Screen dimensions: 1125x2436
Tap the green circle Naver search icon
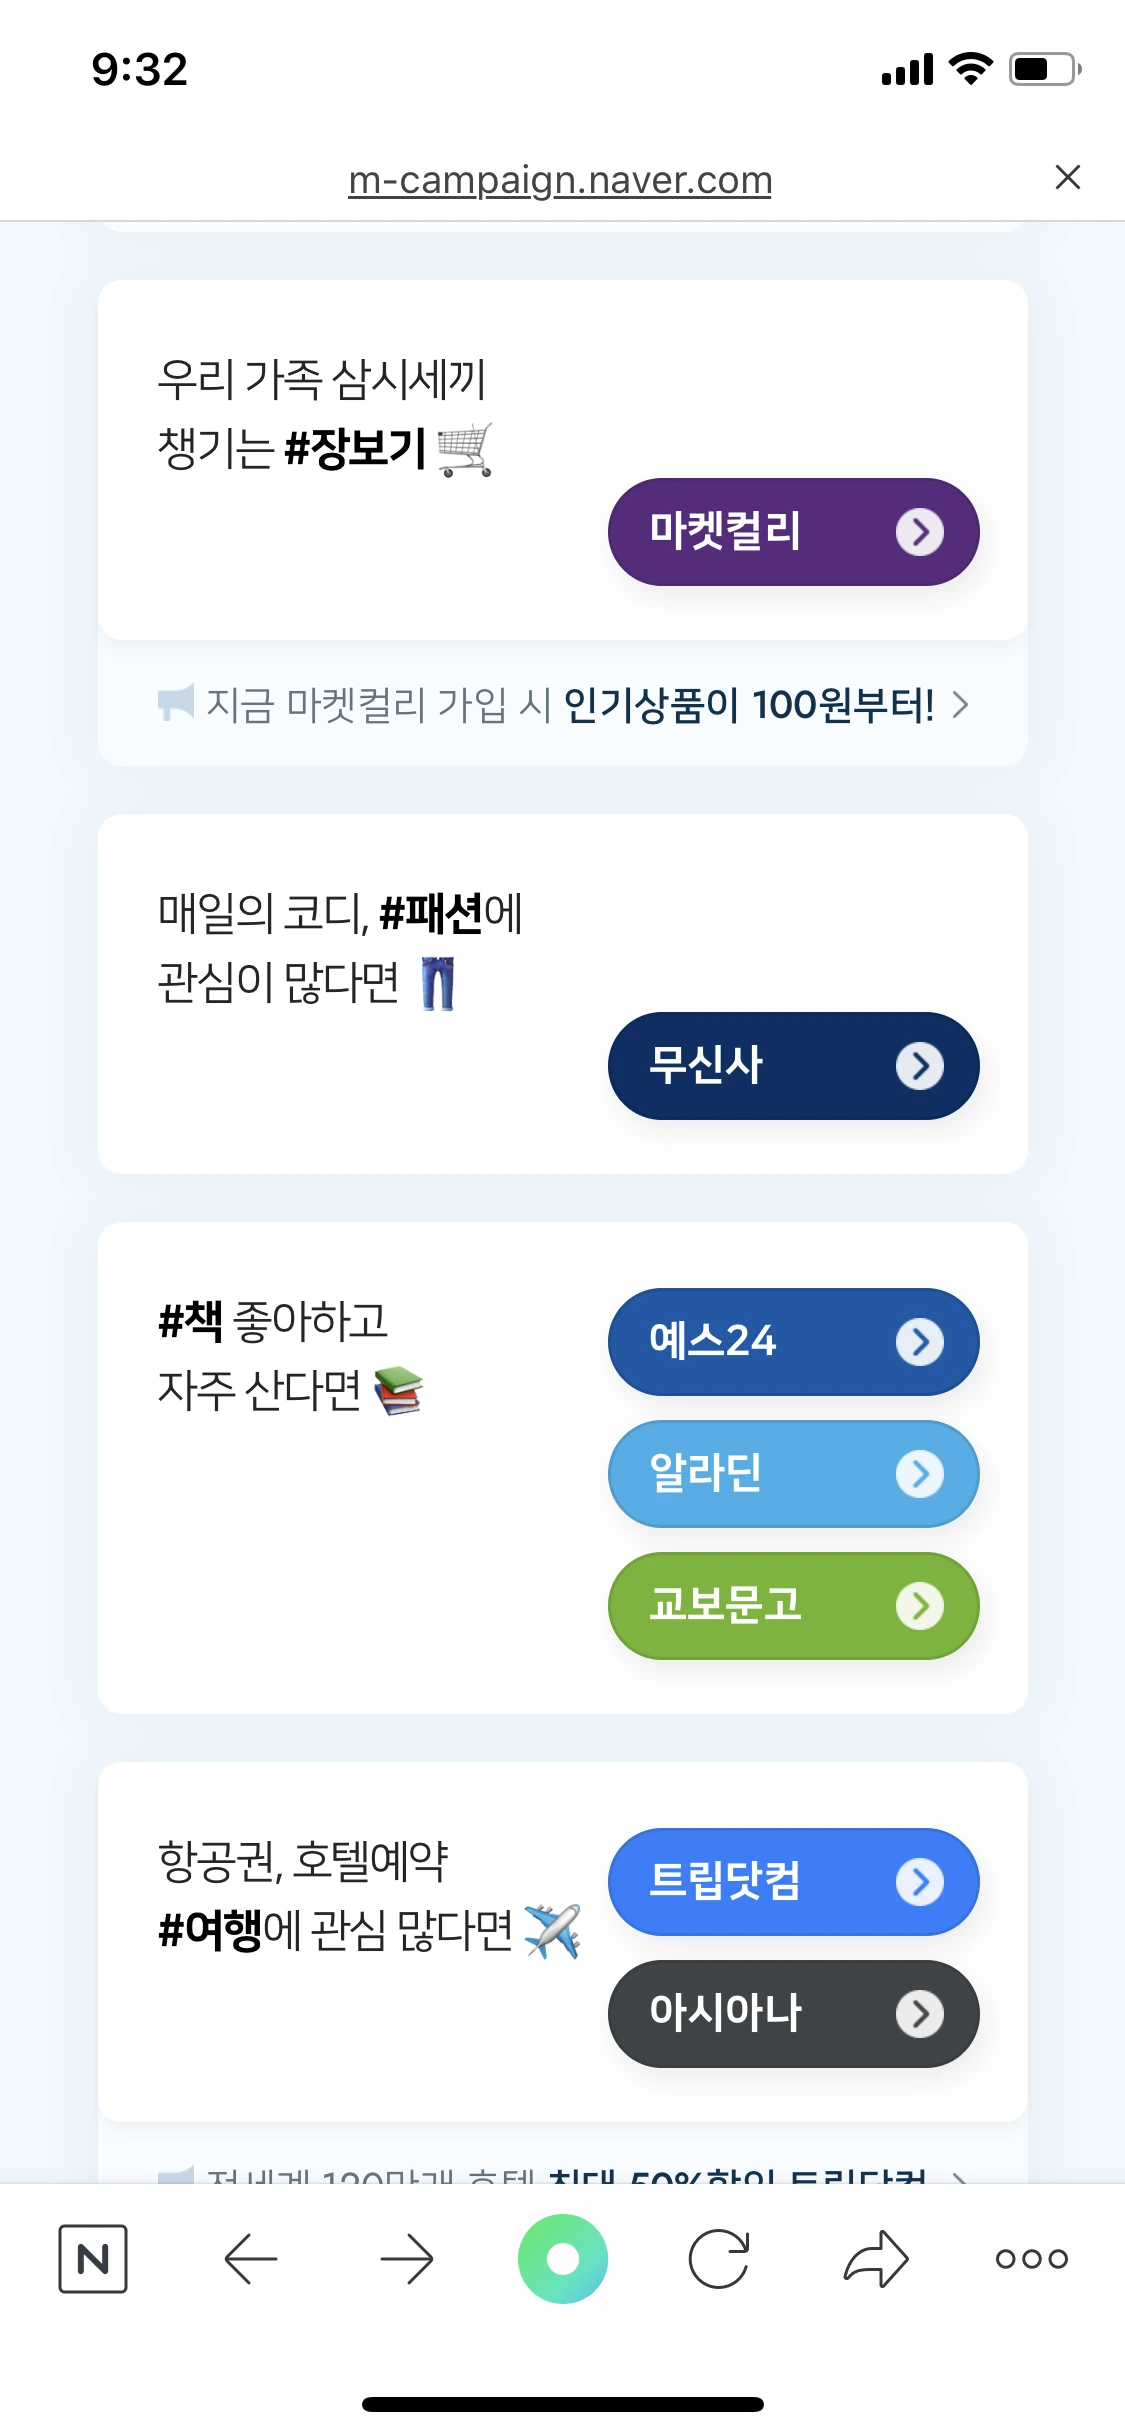(x=563, y=2258)
